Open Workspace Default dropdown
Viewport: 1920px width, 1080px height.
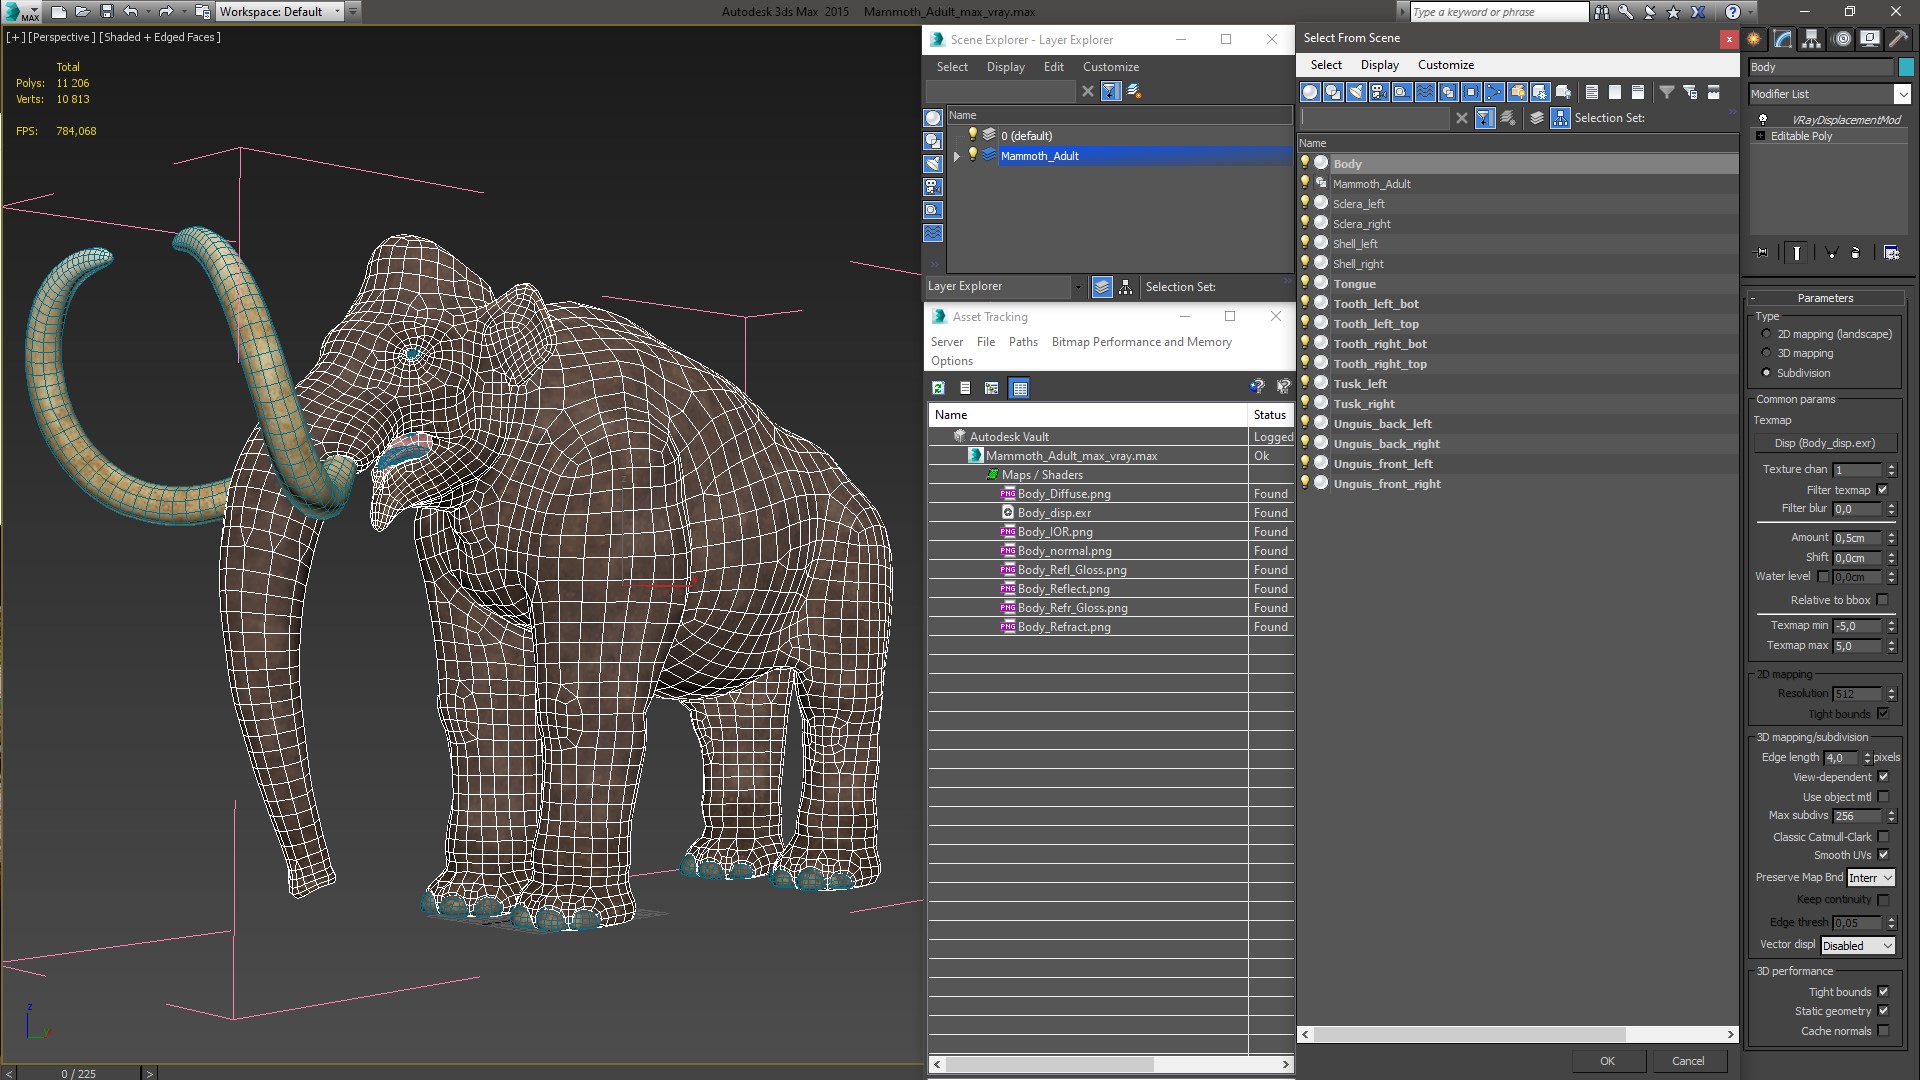(x=281, y=12)
